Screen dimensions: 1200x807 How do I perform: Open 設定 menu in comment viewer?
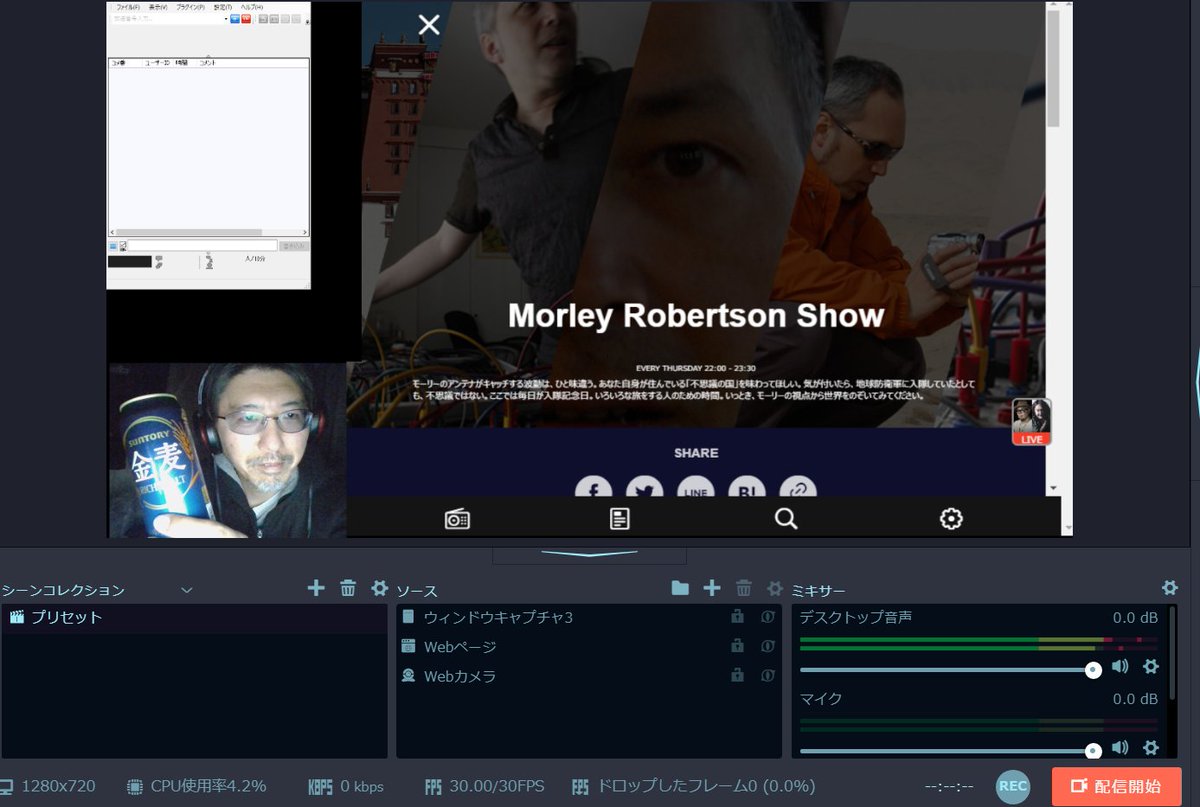pyautogui.click(x=222, y=7)
